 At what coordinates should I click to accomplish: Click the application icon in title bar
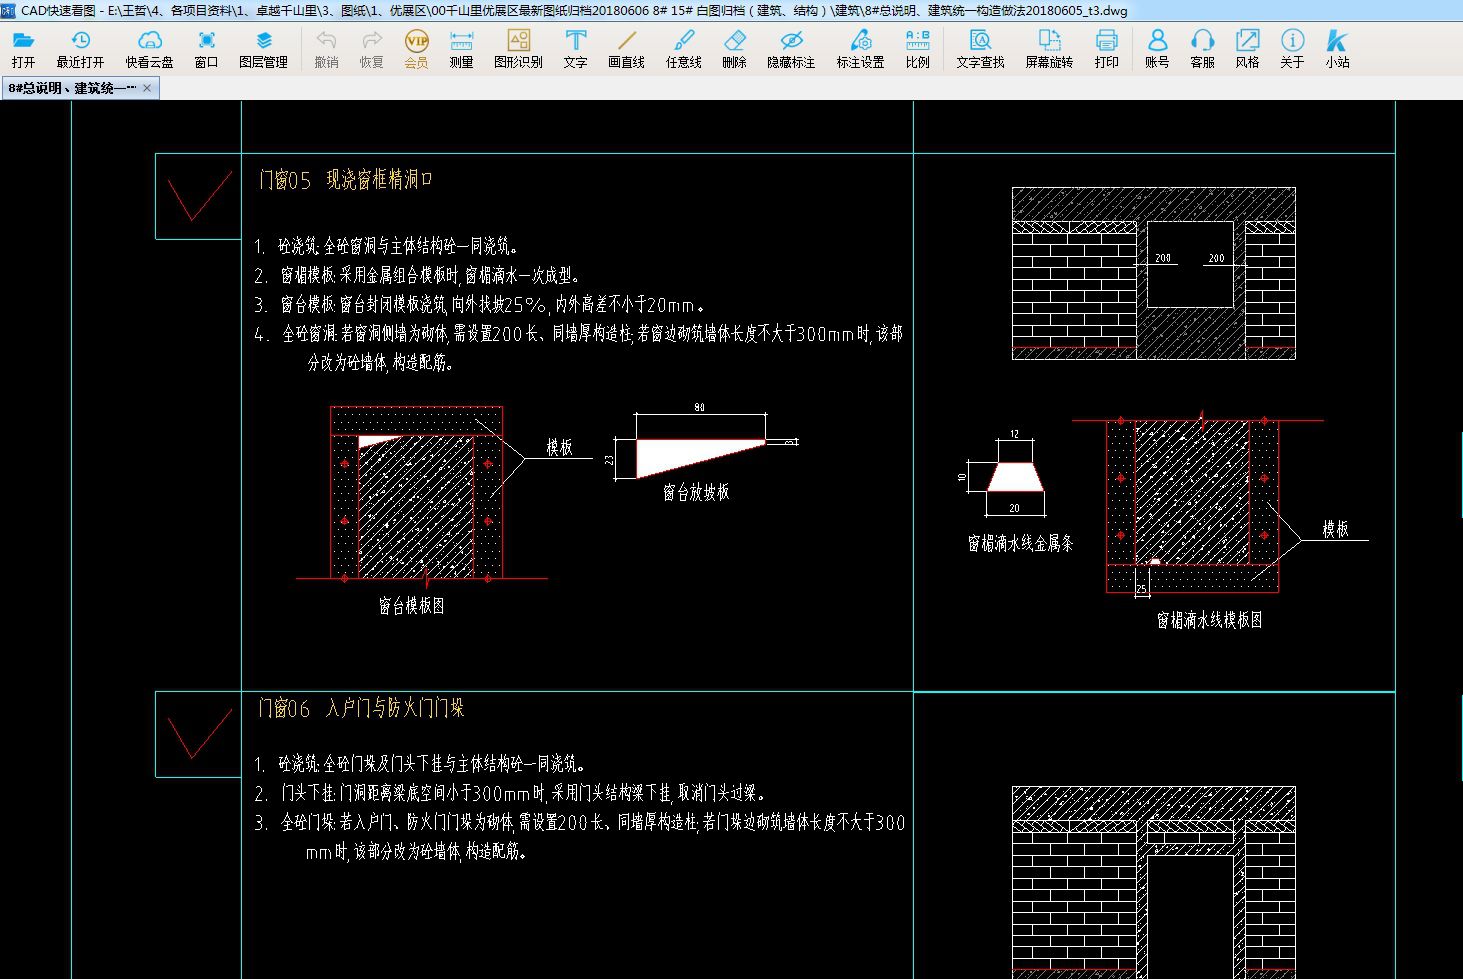8,10
